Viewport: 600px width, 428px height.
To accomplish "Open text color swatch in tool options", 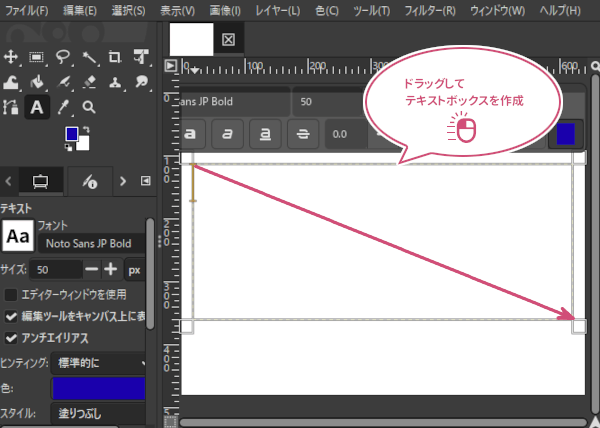I will point(98,388).
